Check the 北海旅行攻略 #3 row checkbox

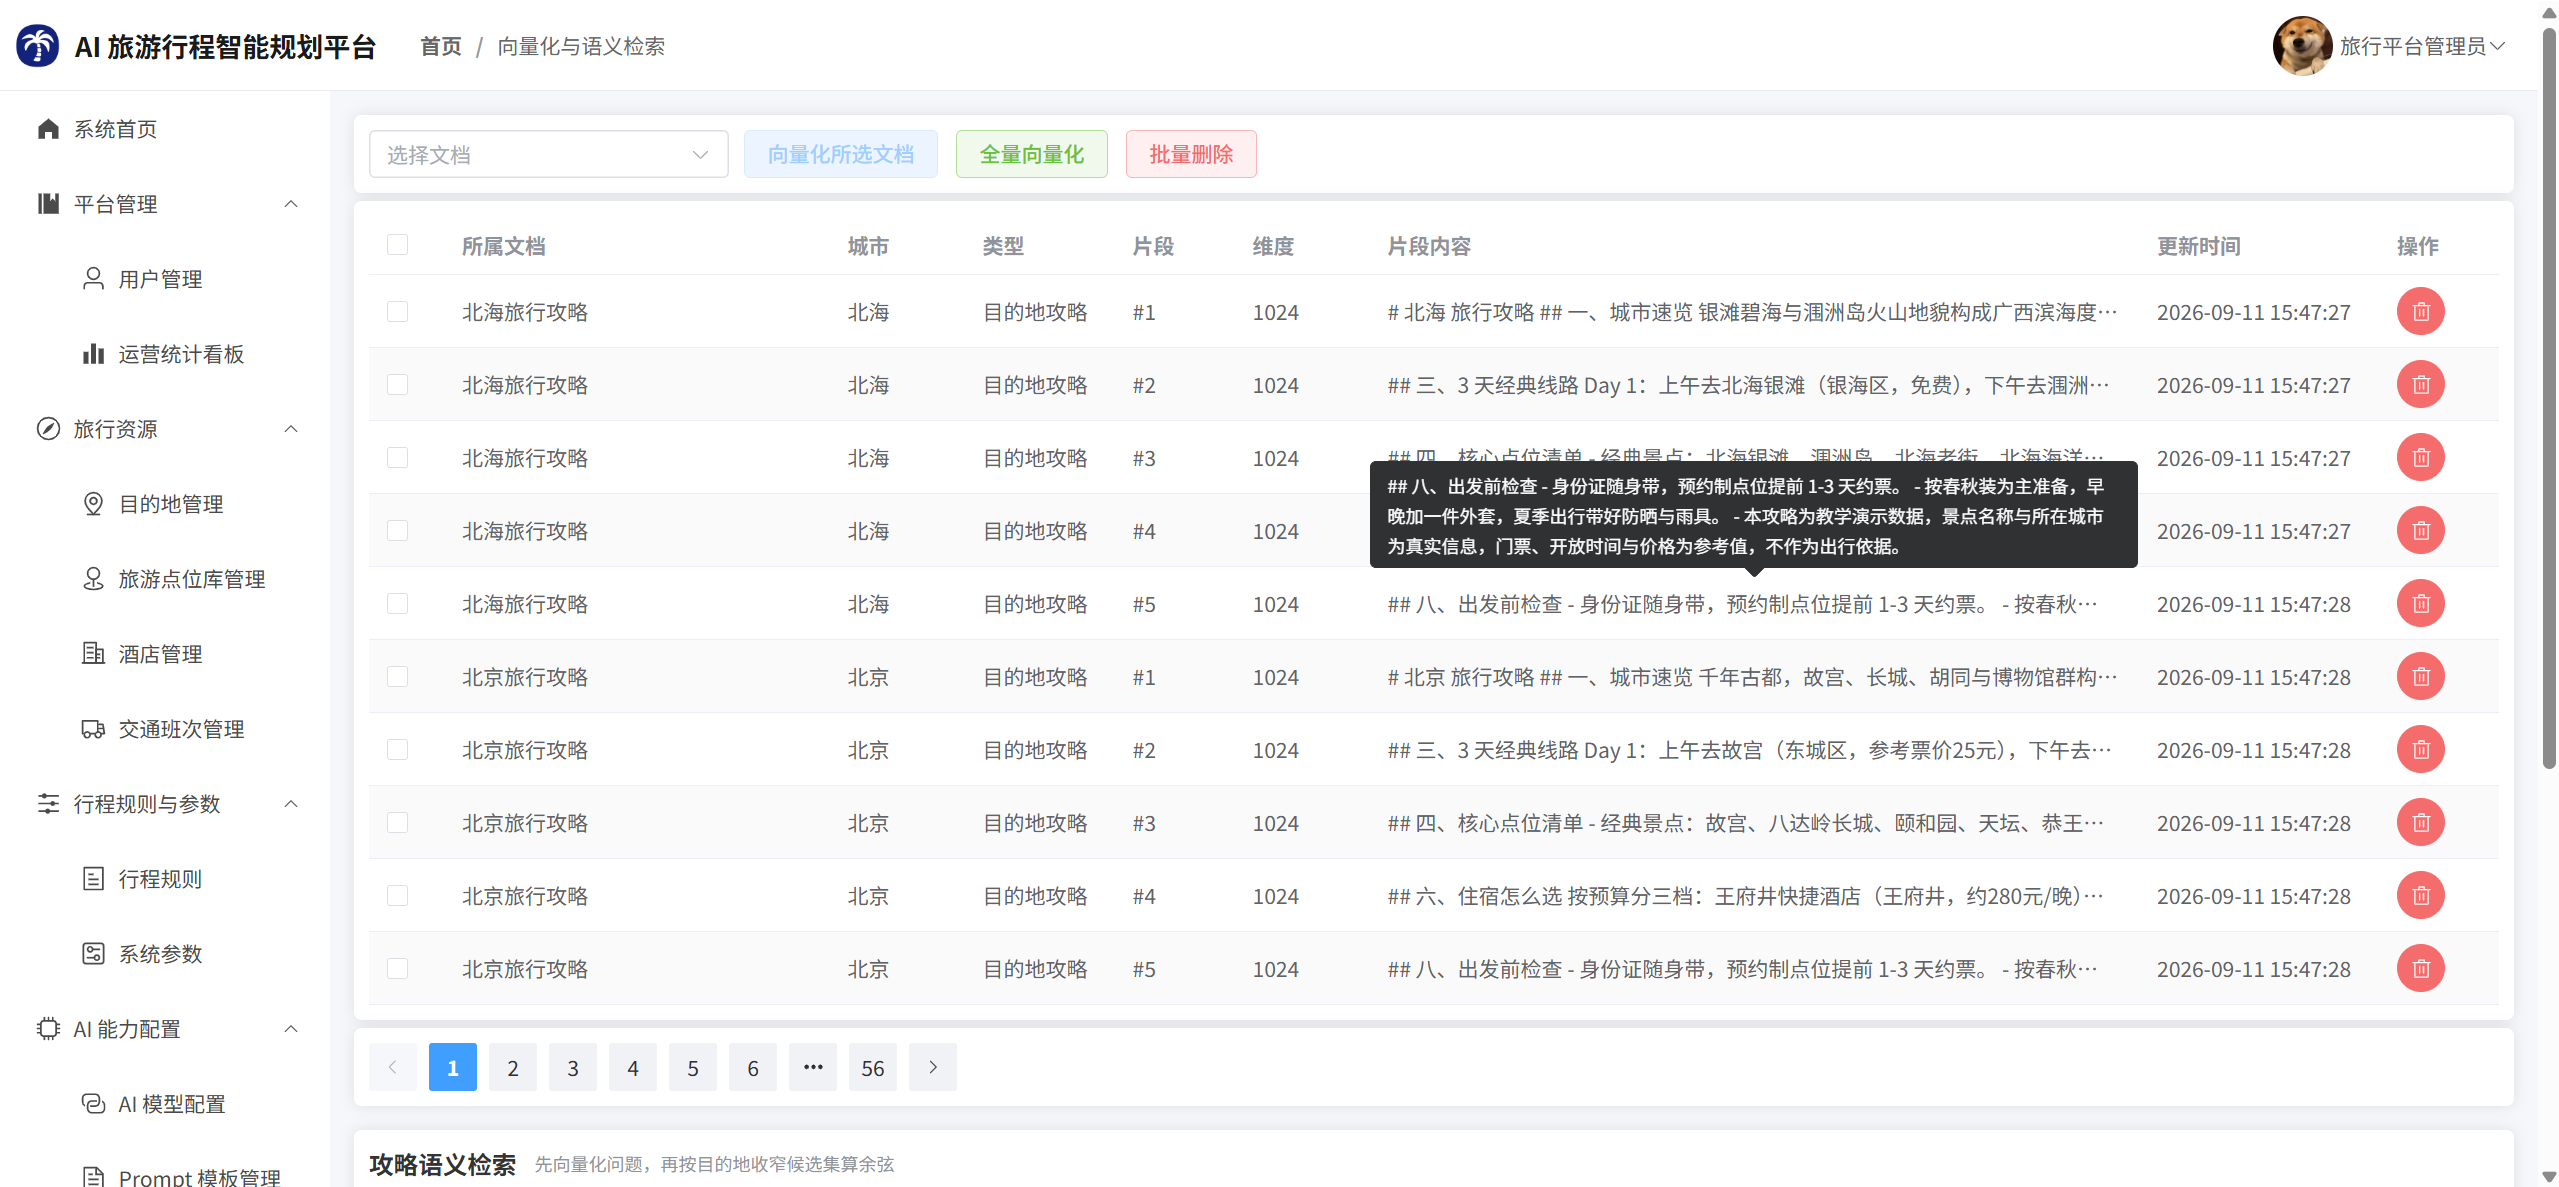[x=397, y=457]
